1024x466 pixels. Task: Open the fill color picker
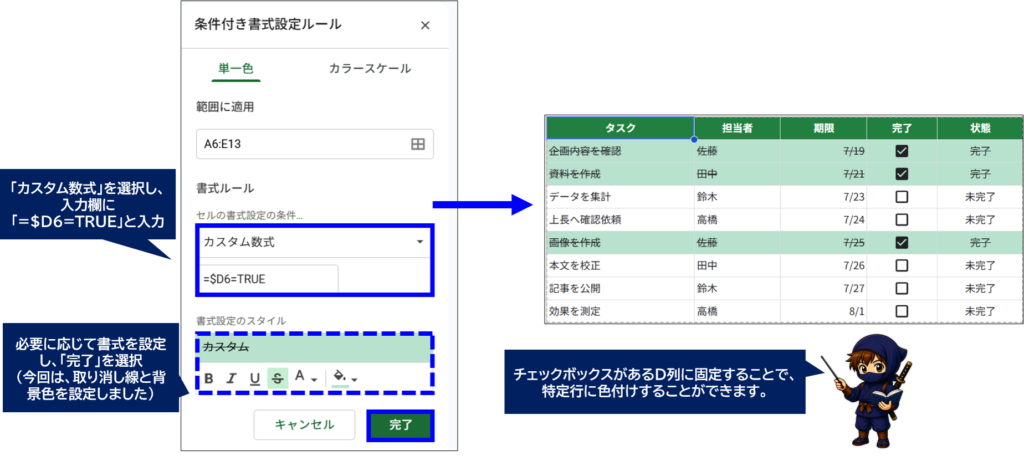pyautogui.click(x=340, y=377)
